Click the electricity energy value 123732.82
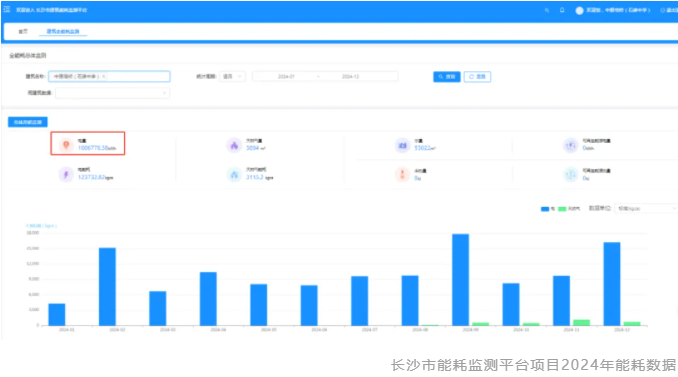 (x=92, y=177)
